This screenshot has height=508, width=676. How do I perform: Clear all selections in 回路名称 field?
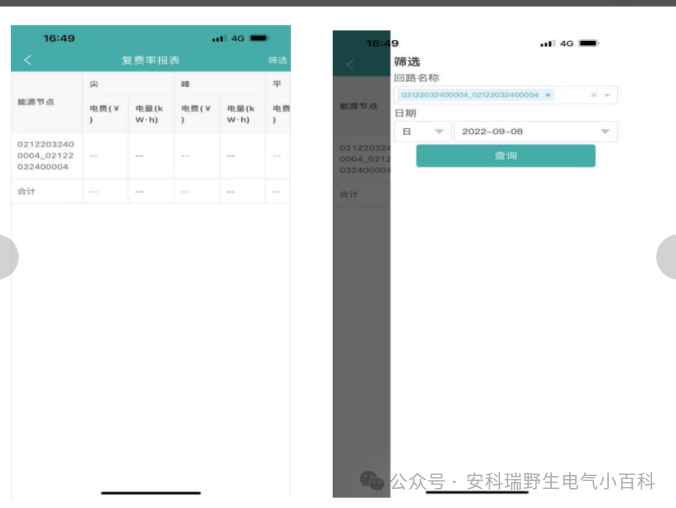(594, 95)
